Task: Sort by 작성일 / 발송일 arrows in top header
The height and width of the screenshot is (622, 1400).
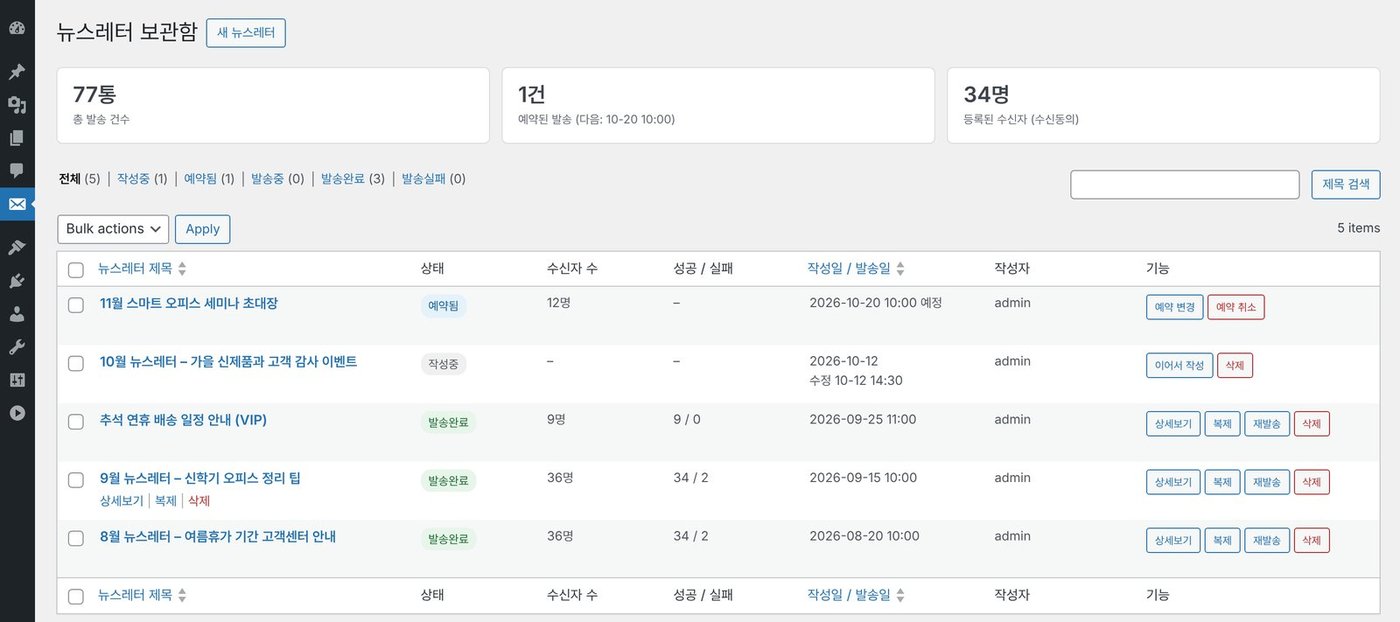Action: 900,269
